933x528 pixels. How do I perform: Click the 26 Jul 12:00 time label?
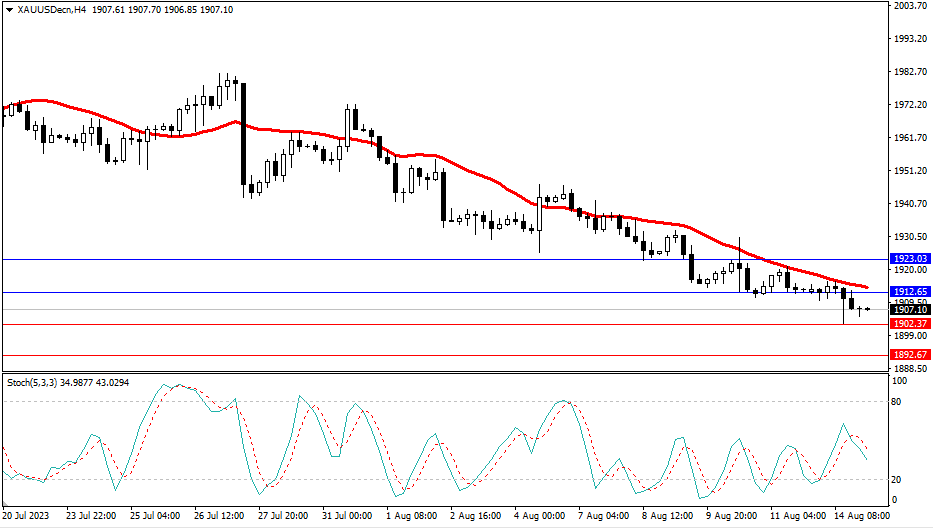coord(218,517)
